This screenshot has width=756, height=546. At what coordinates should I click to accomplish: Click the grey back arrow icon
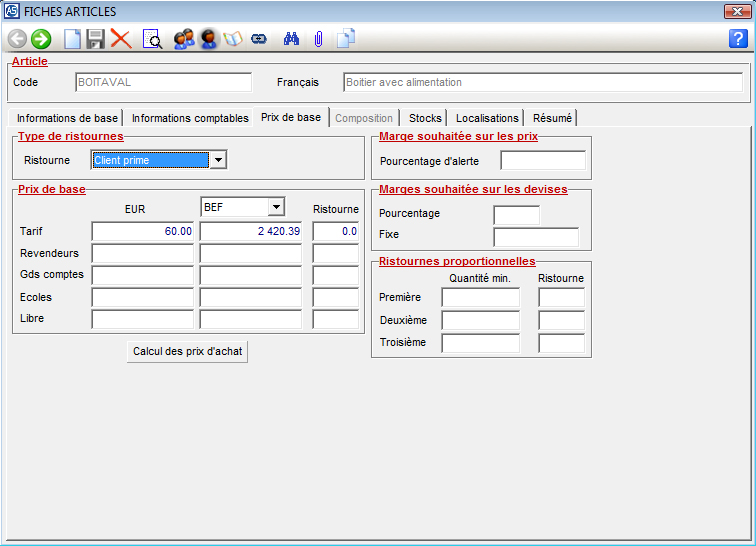click(17, 39)
